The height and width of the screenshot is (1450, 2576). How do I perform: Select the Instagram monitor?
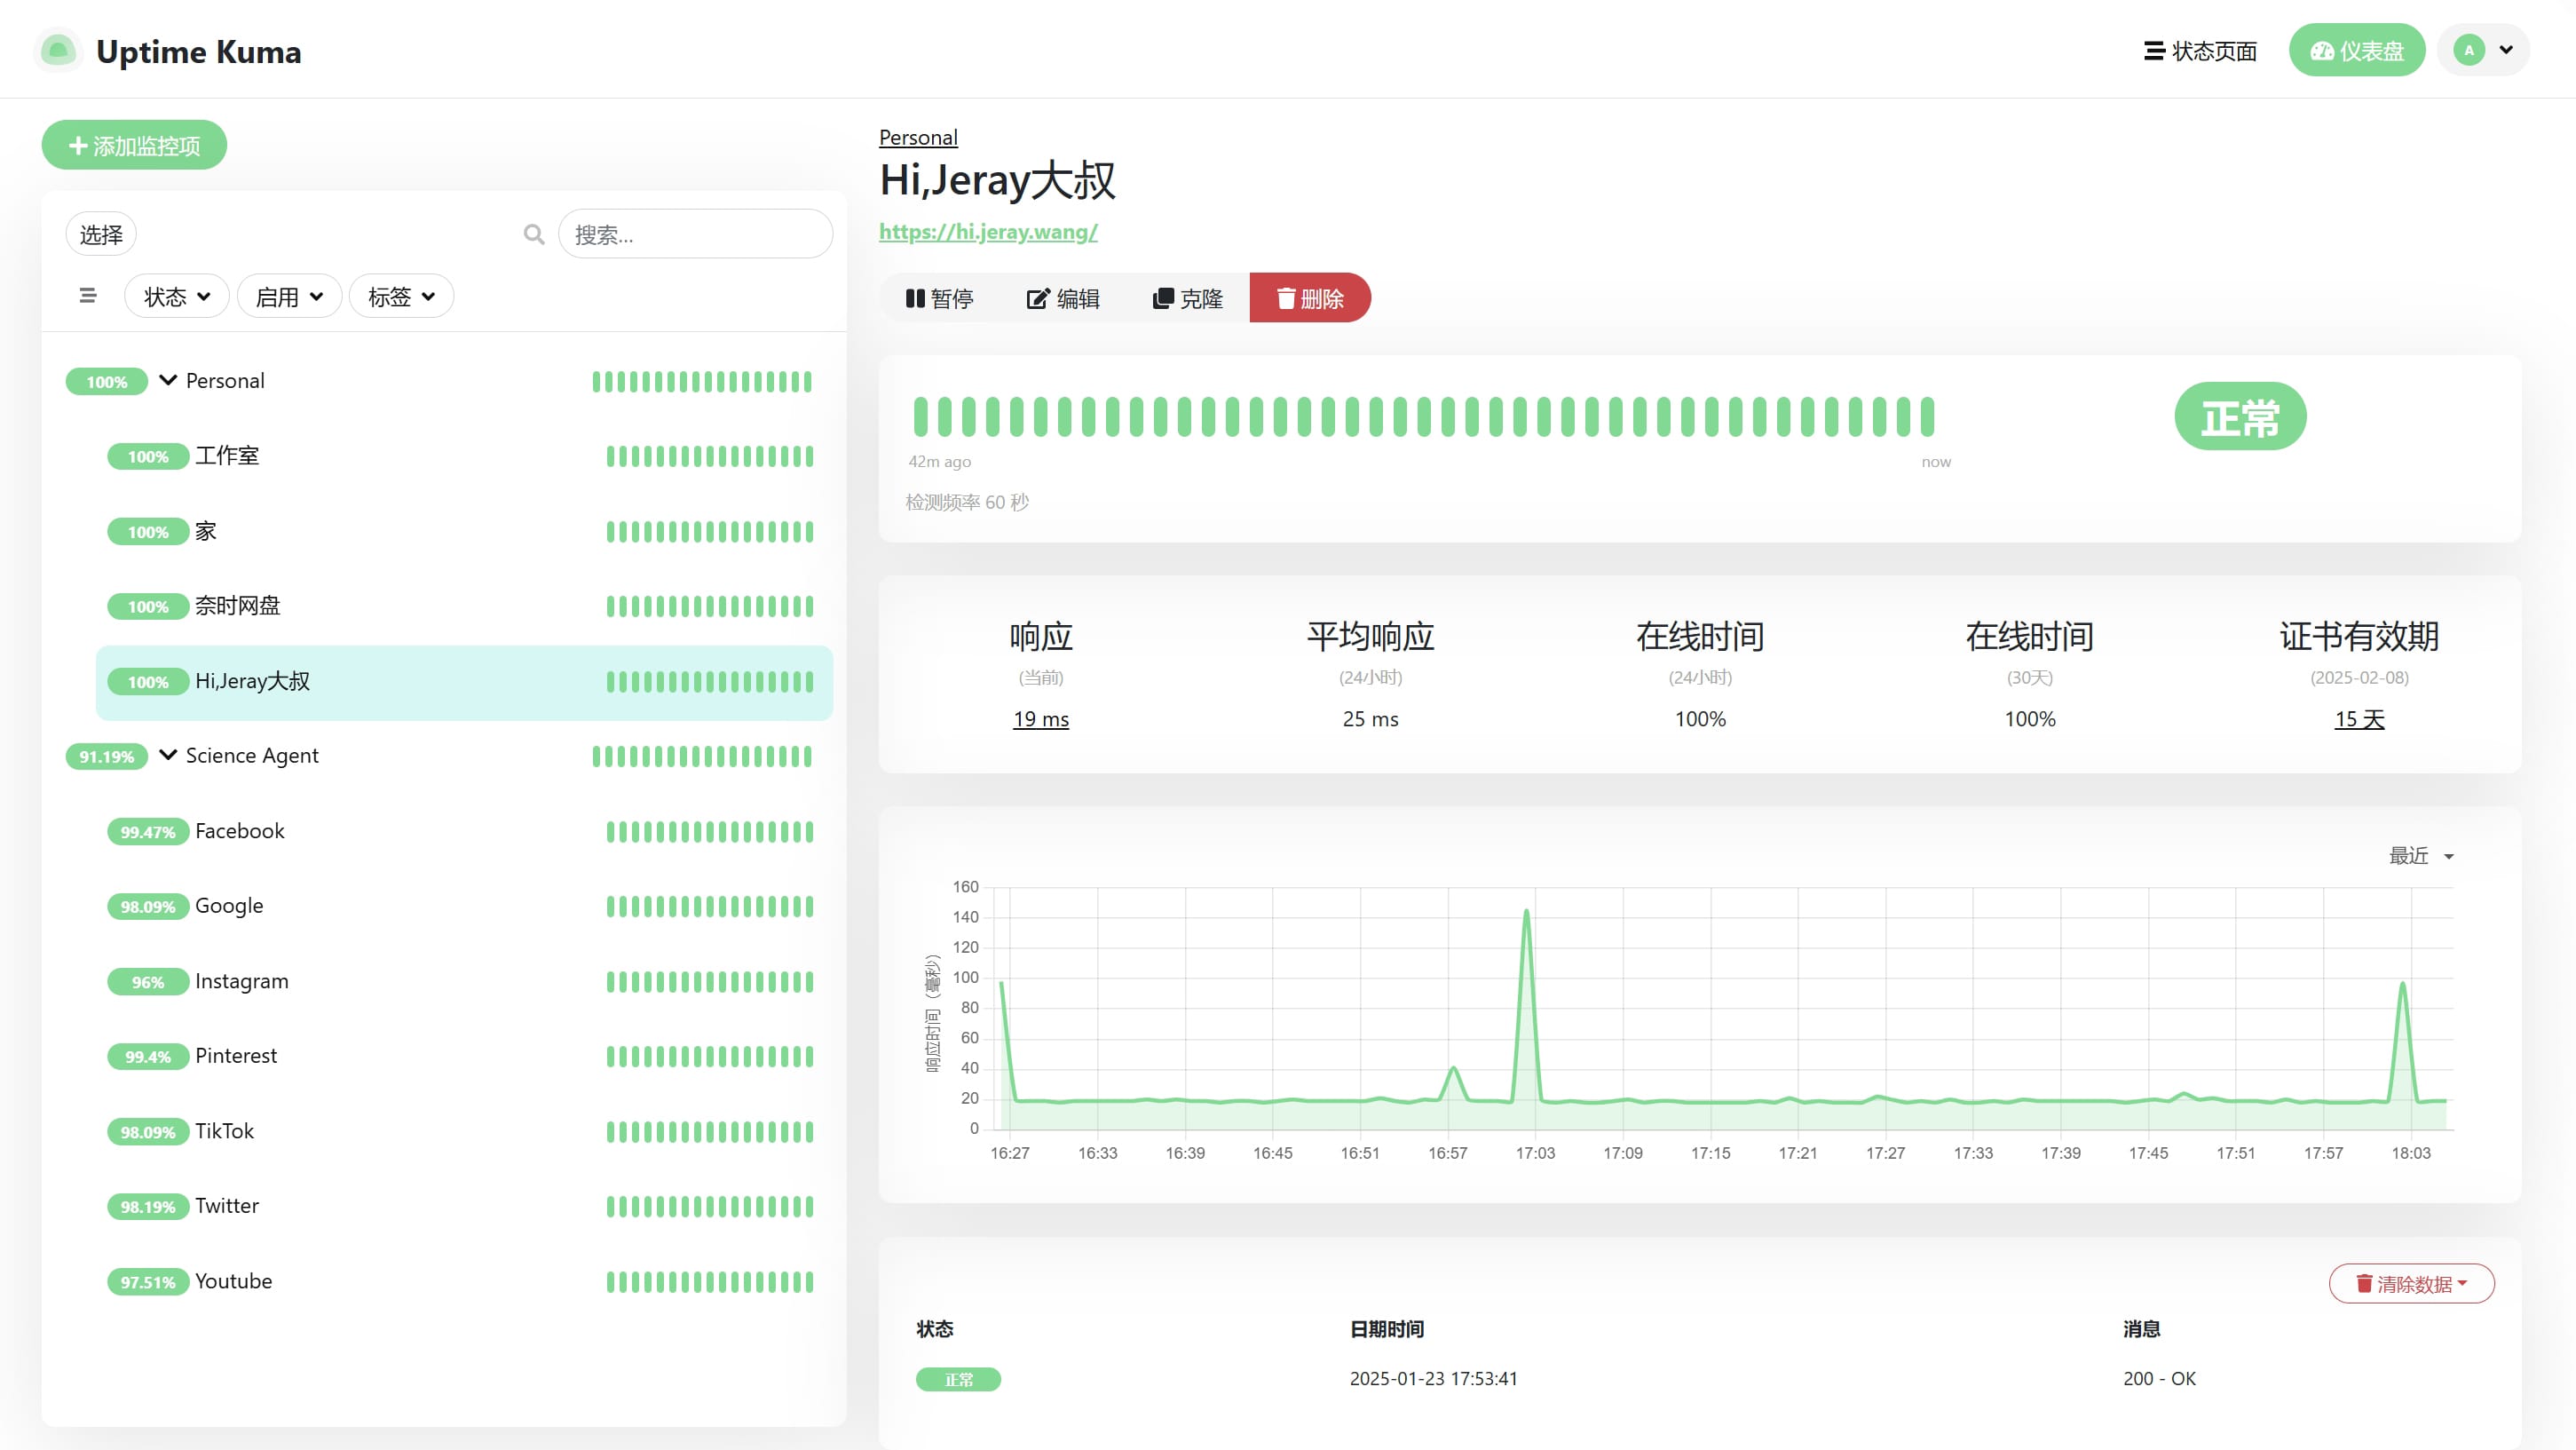(x=464, y=981)
